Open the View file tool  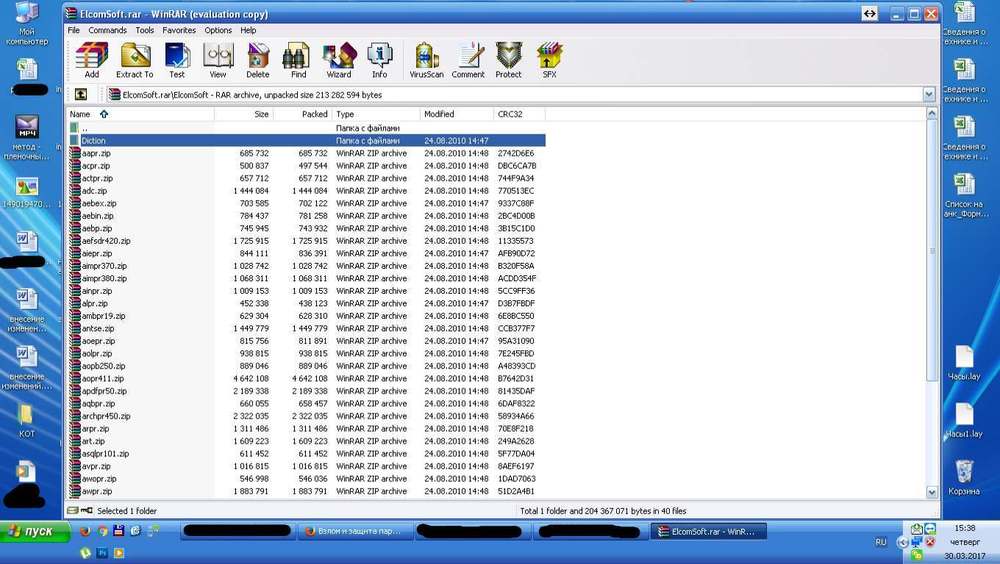pos(217,58)
